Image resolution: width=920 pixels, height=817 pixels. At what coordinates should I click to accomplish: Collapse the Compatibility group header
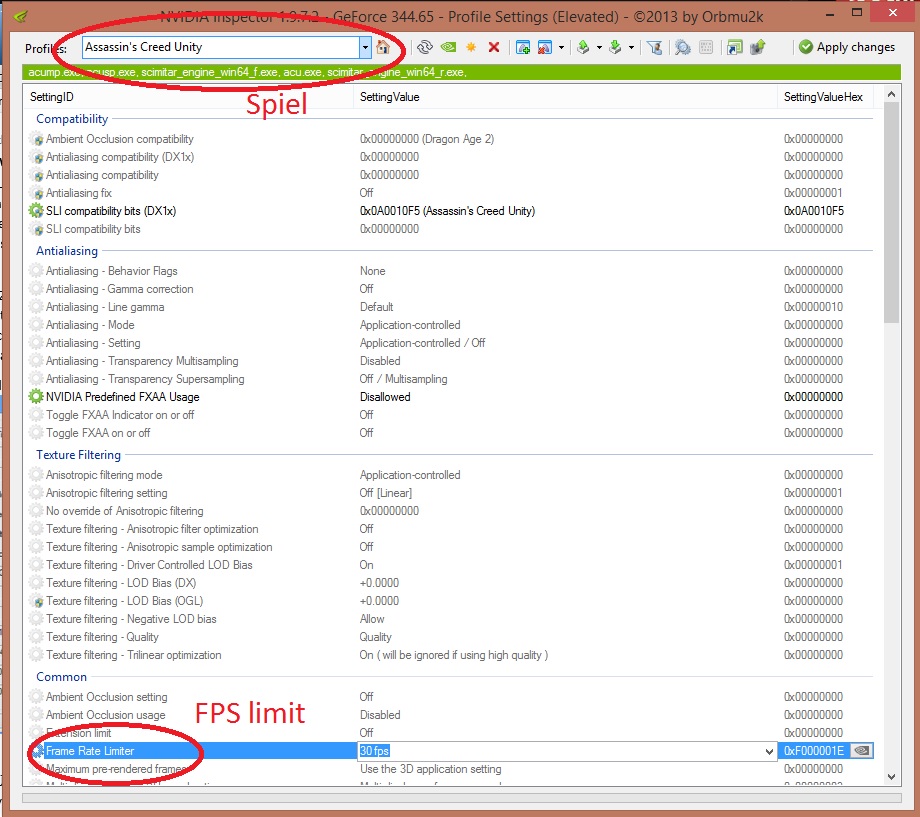coord(72,119)
